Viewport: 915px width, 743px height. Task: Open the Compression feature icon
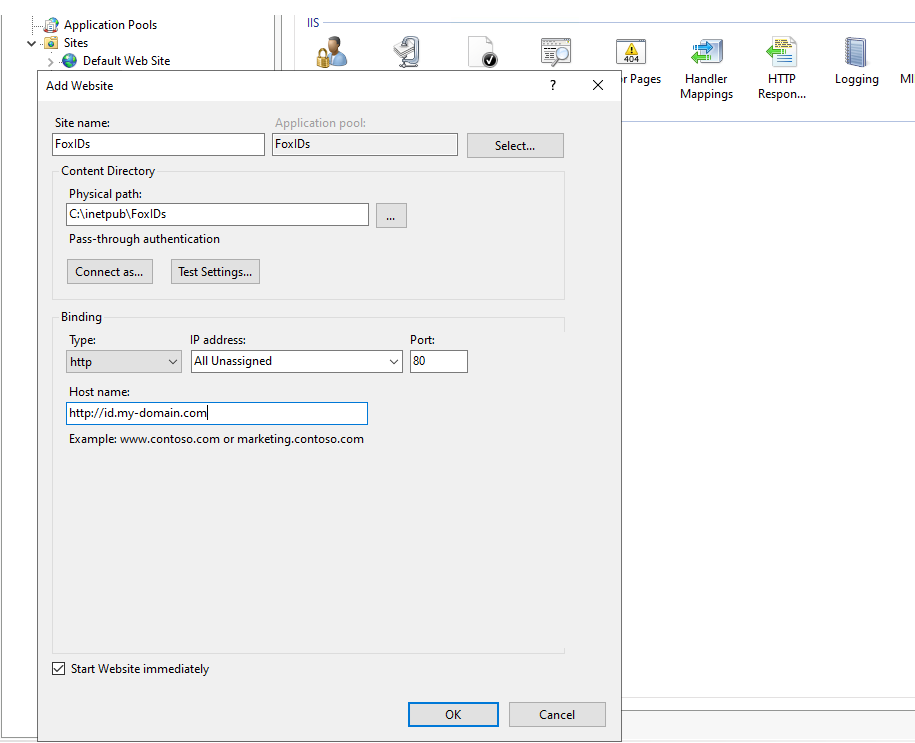point(407,50)
